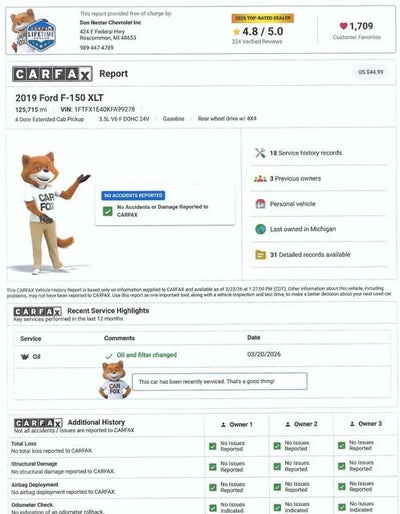The width and height of the screenshot is (400, 514).
Task: Click the Previous owners people icon
Action: [260, 179]
